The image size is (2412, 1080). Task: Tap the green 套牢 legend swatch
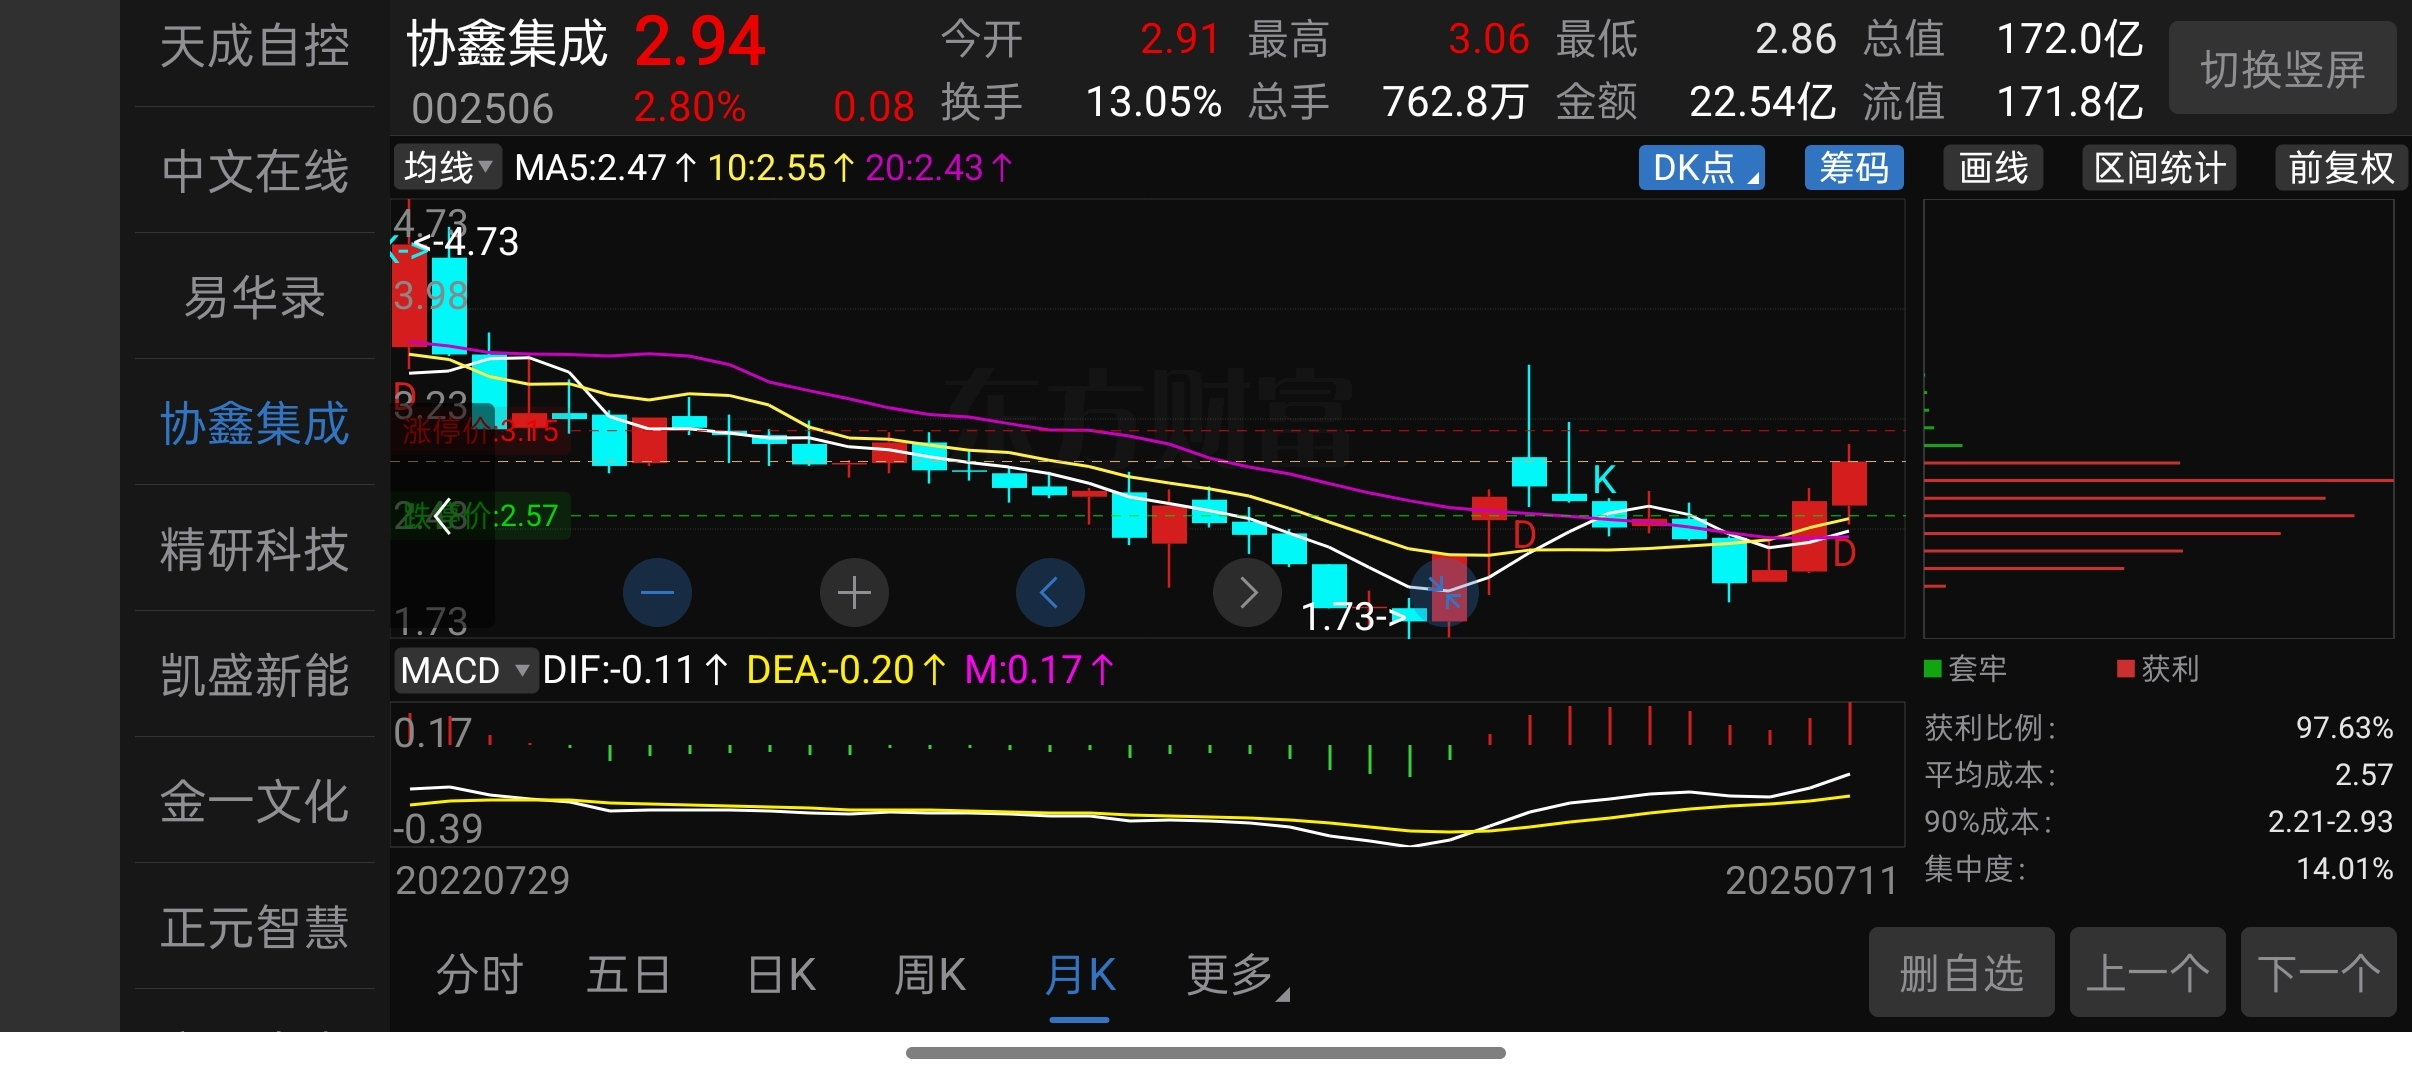[1933, 669]
